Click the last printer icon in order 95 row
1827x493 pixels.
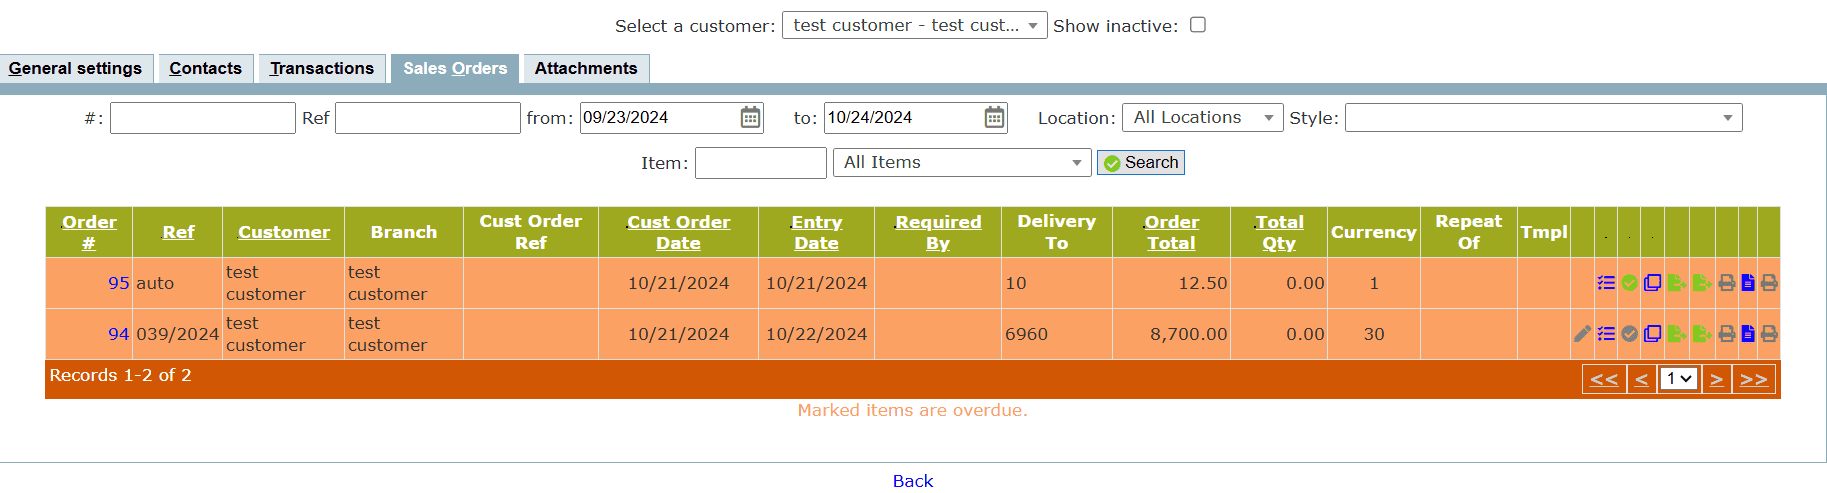tap(1769, 283)
